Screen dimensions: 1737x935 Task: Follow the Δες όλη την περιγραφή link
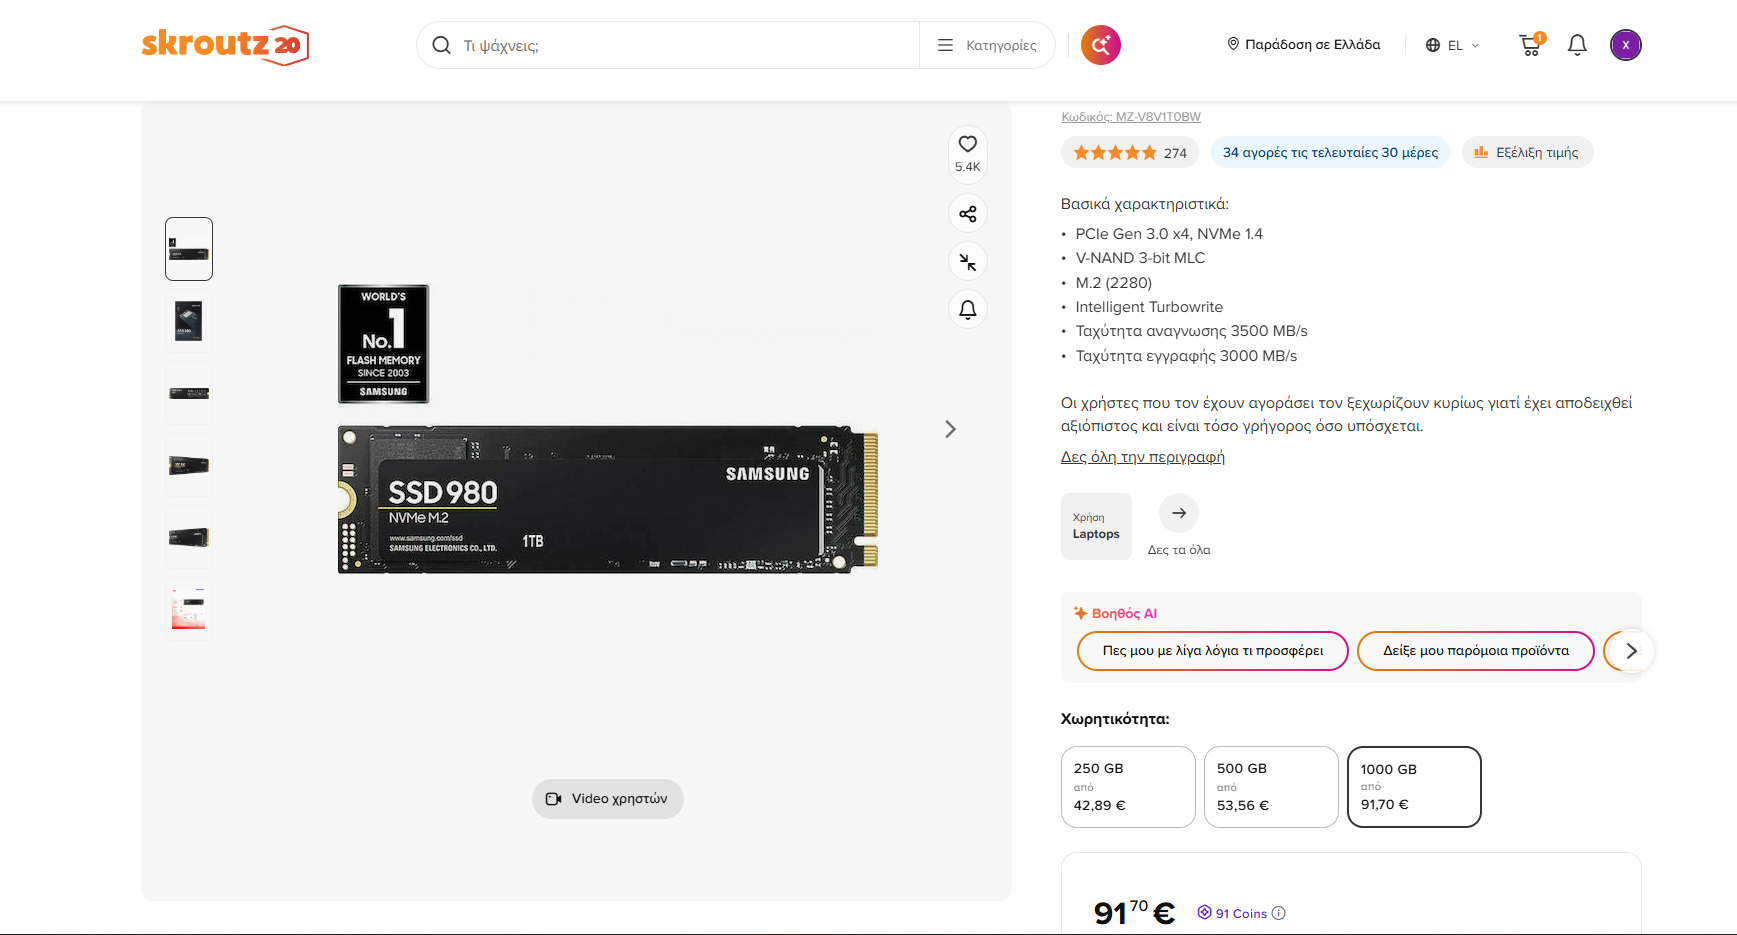click(x=1143, y=457)
